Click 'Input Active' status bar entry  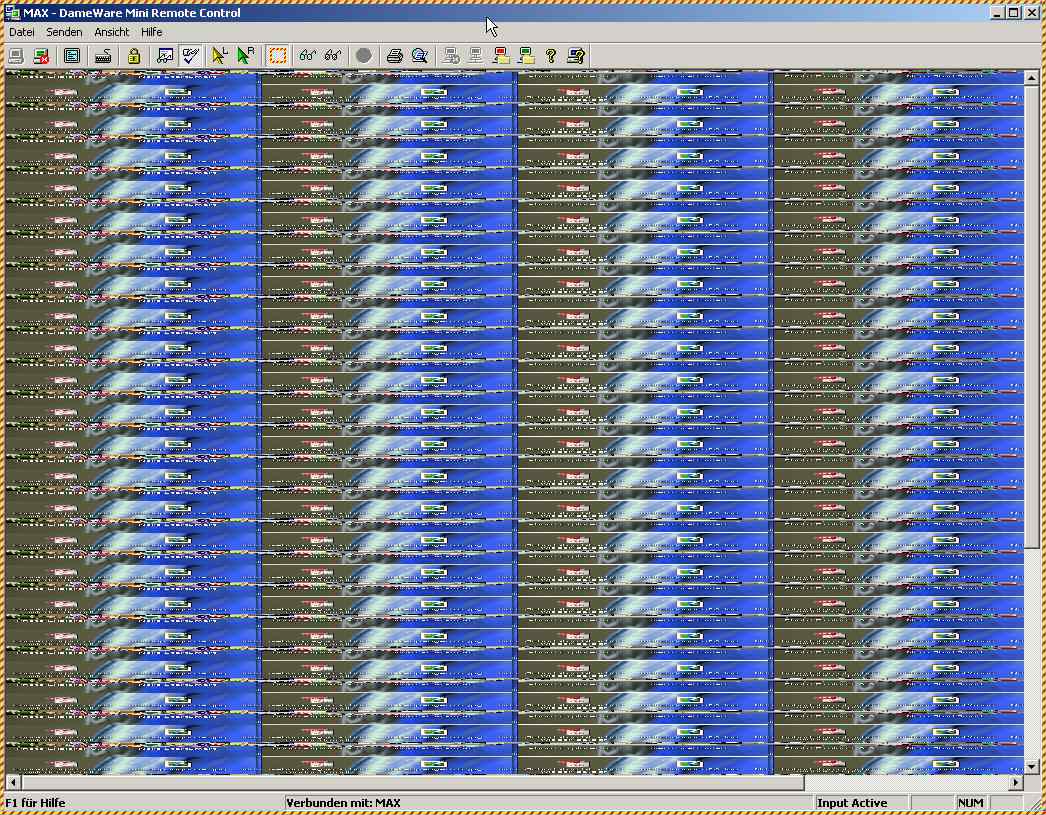click(852, 803)
